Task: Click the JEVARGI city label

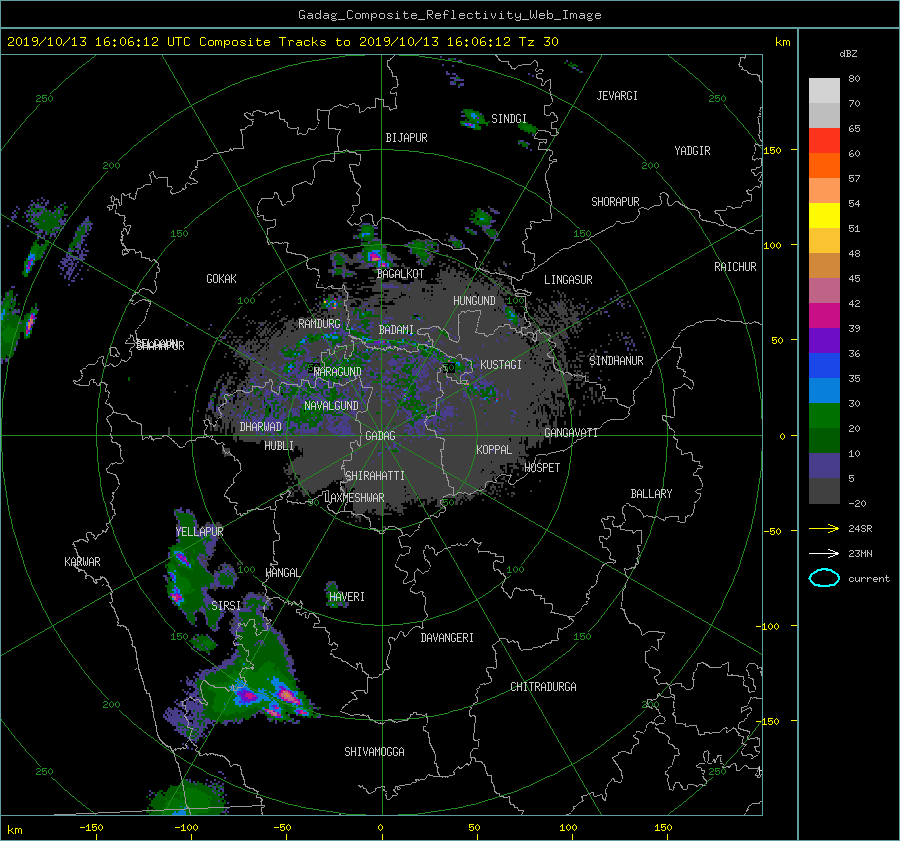Action: (x=617, y=96)
